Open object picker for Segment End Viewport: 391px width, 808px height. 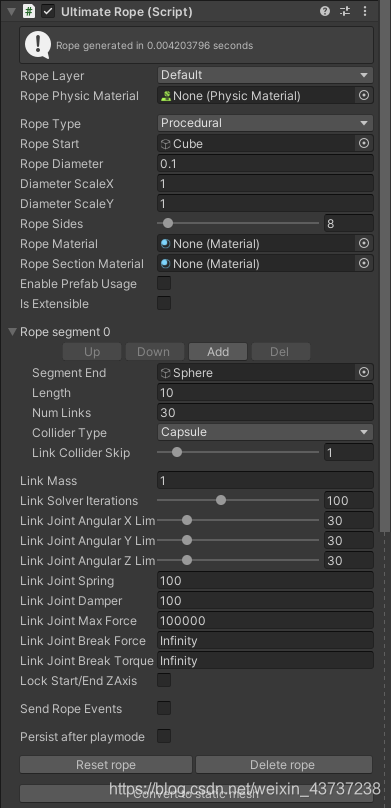364,372
